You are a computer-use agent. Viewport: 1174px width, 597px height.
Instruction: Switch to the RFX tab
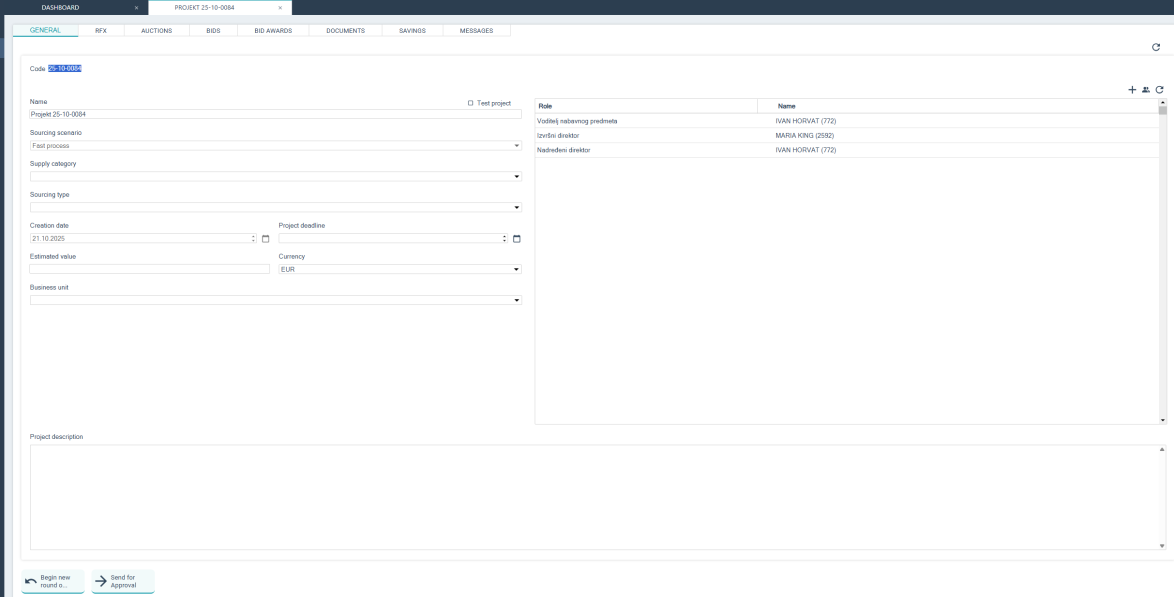click(101, 31)
